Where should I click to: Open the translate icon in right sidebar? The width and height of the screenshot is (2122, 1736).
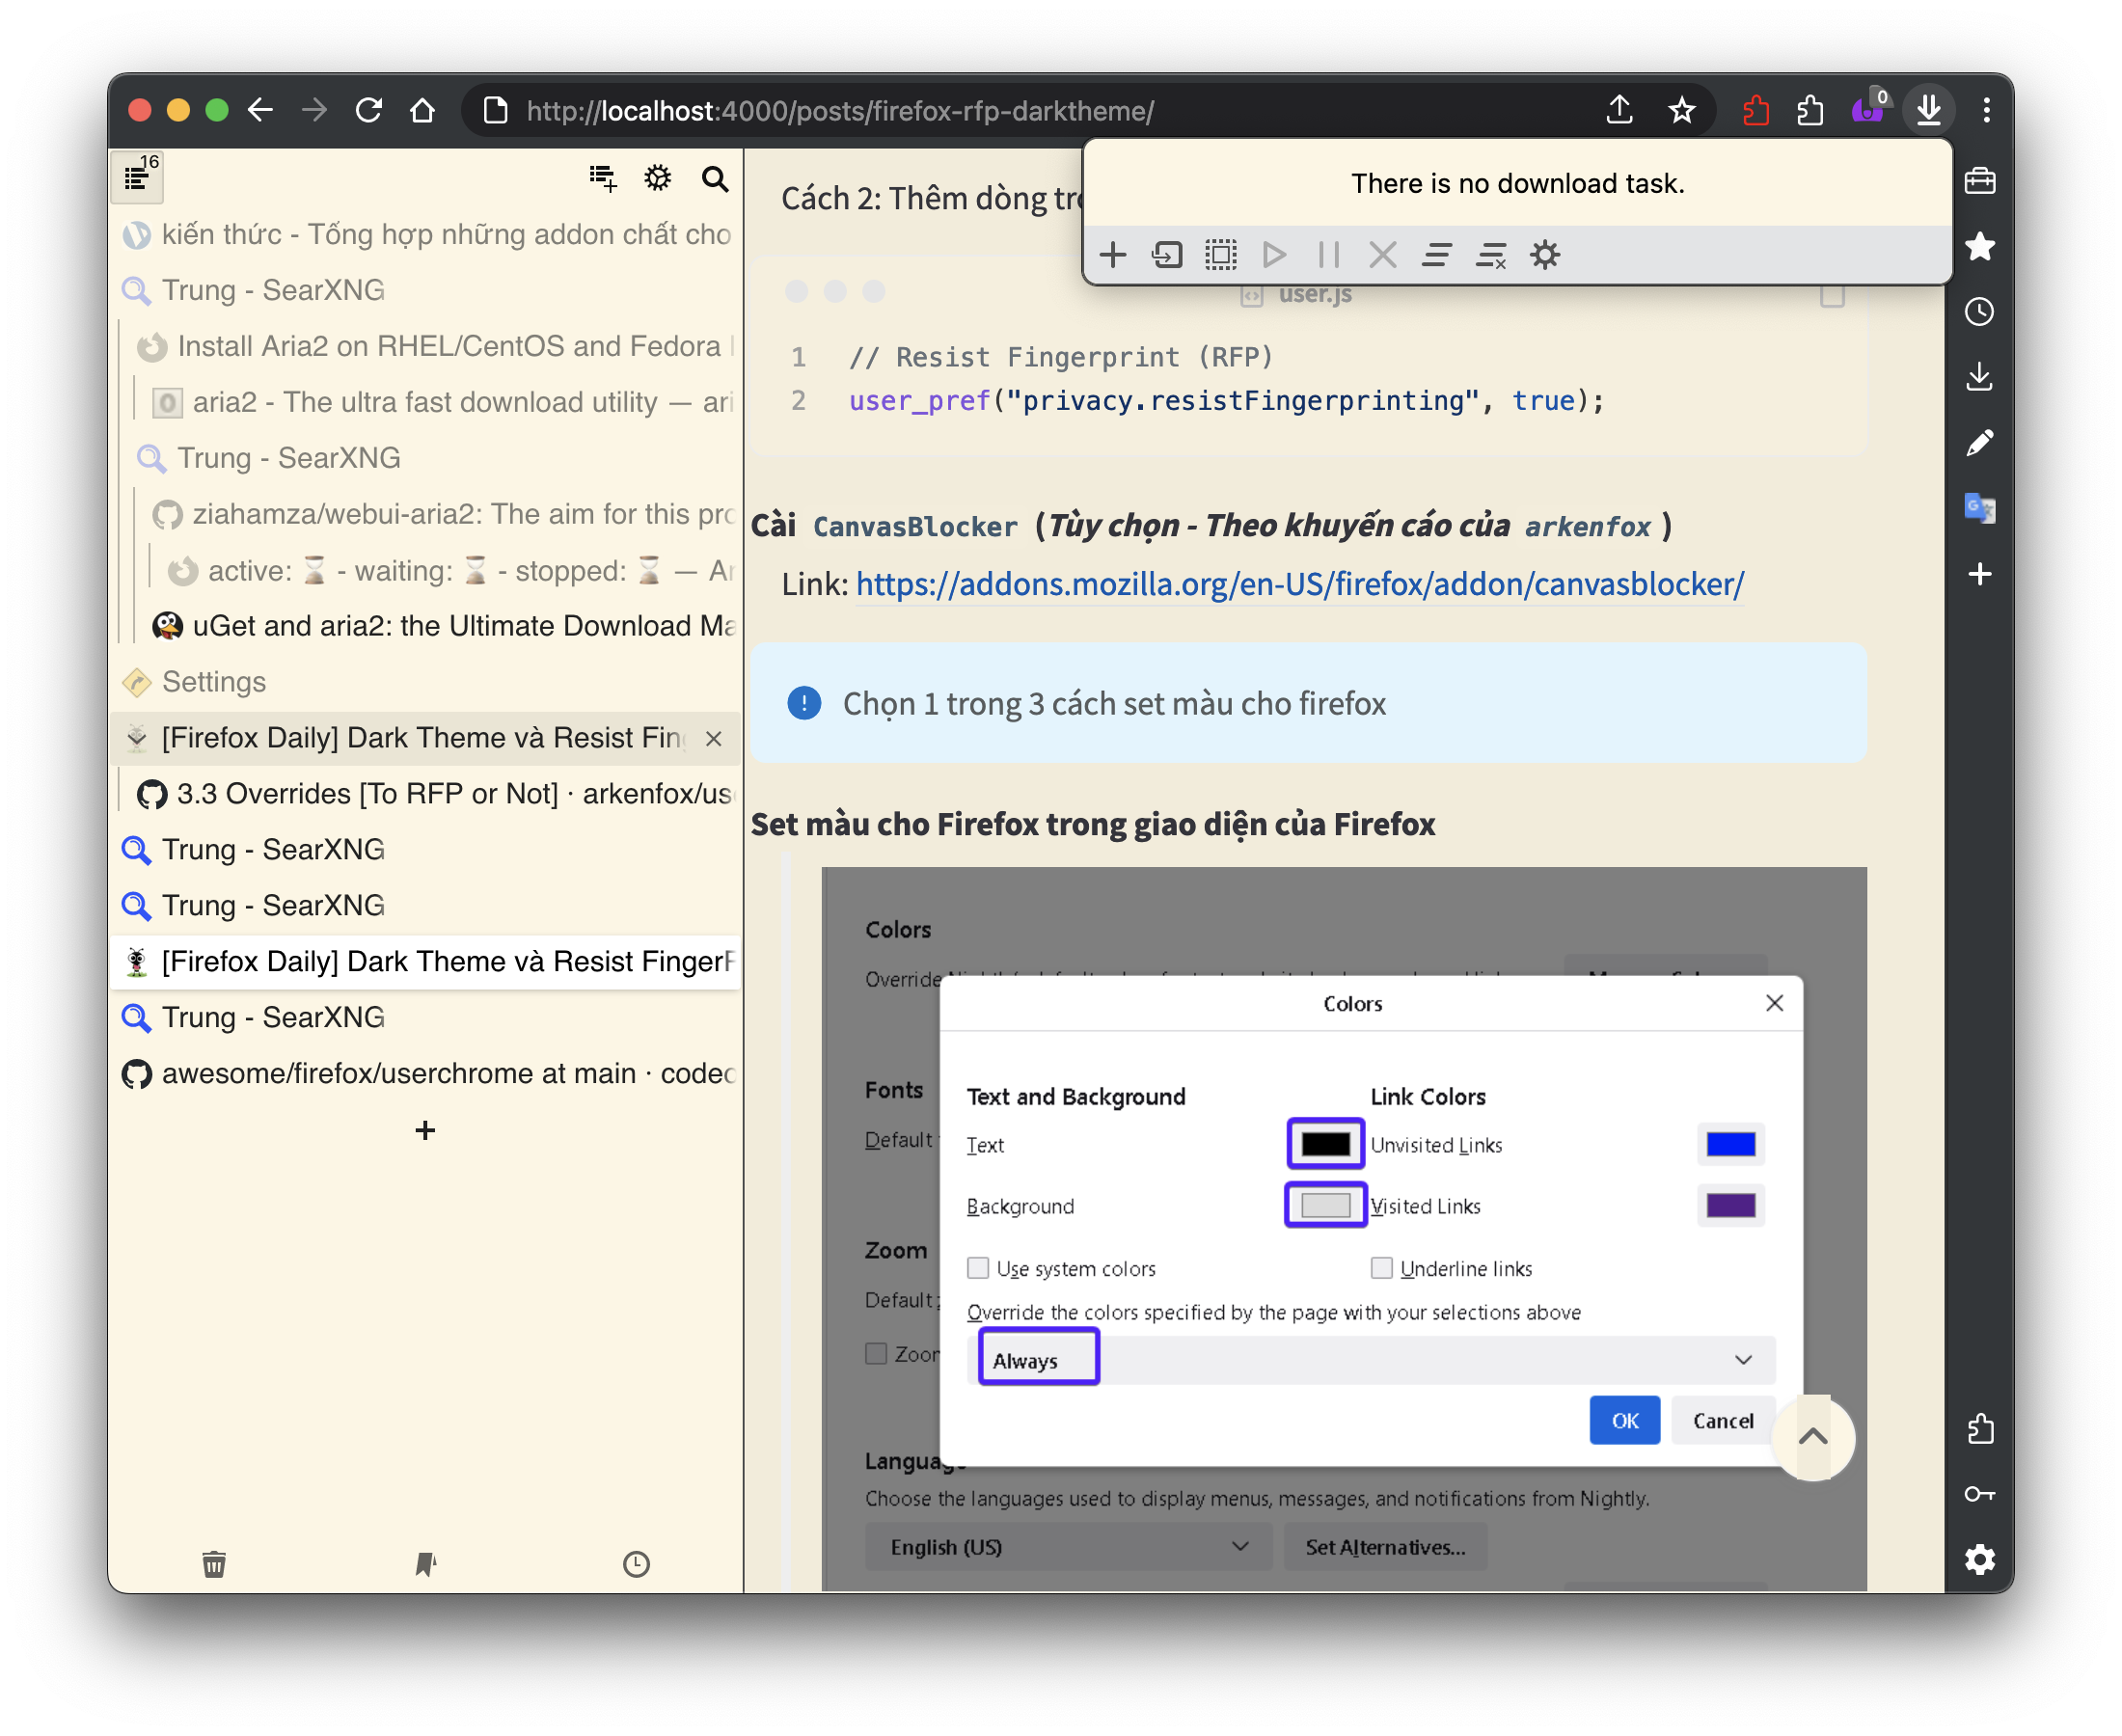[x=1979, y=508]
